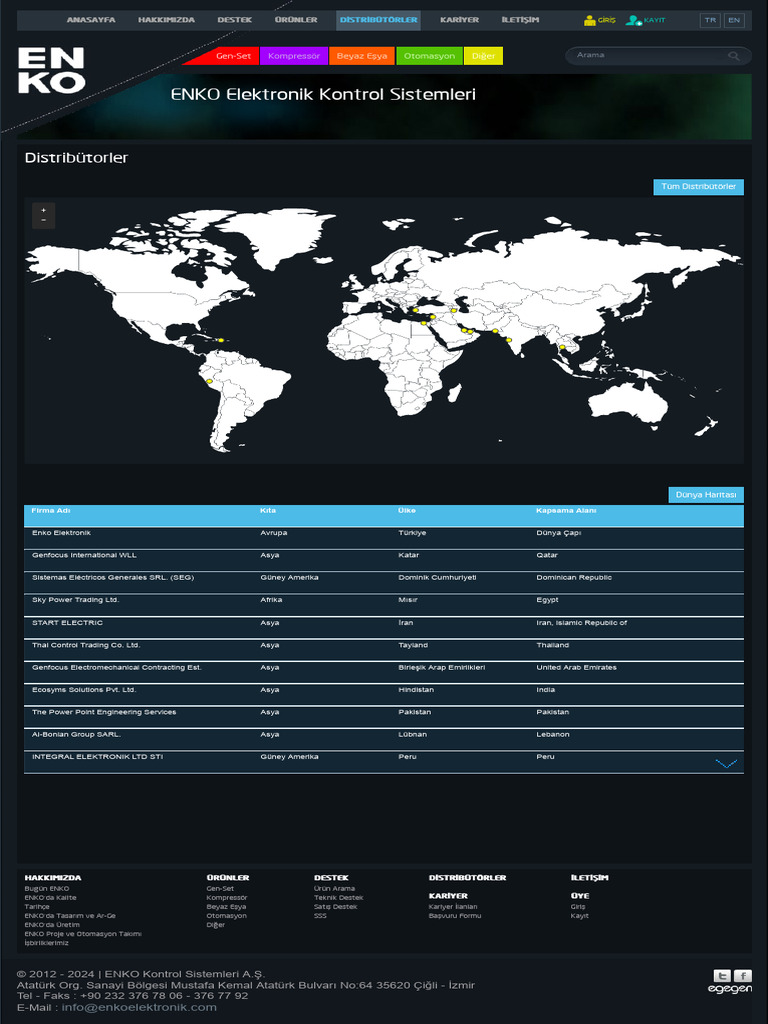
Task: Click the search magnifier icon
Action: 734,56
